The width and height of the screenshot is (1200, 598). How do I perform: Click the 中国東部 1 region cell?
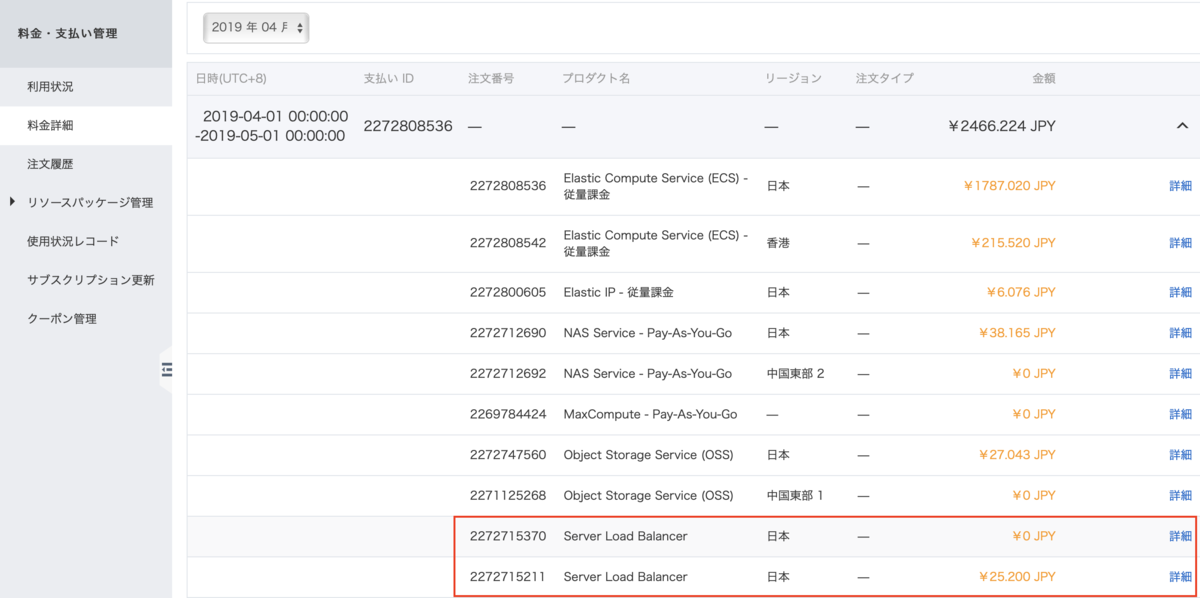(x=795, y=495)
